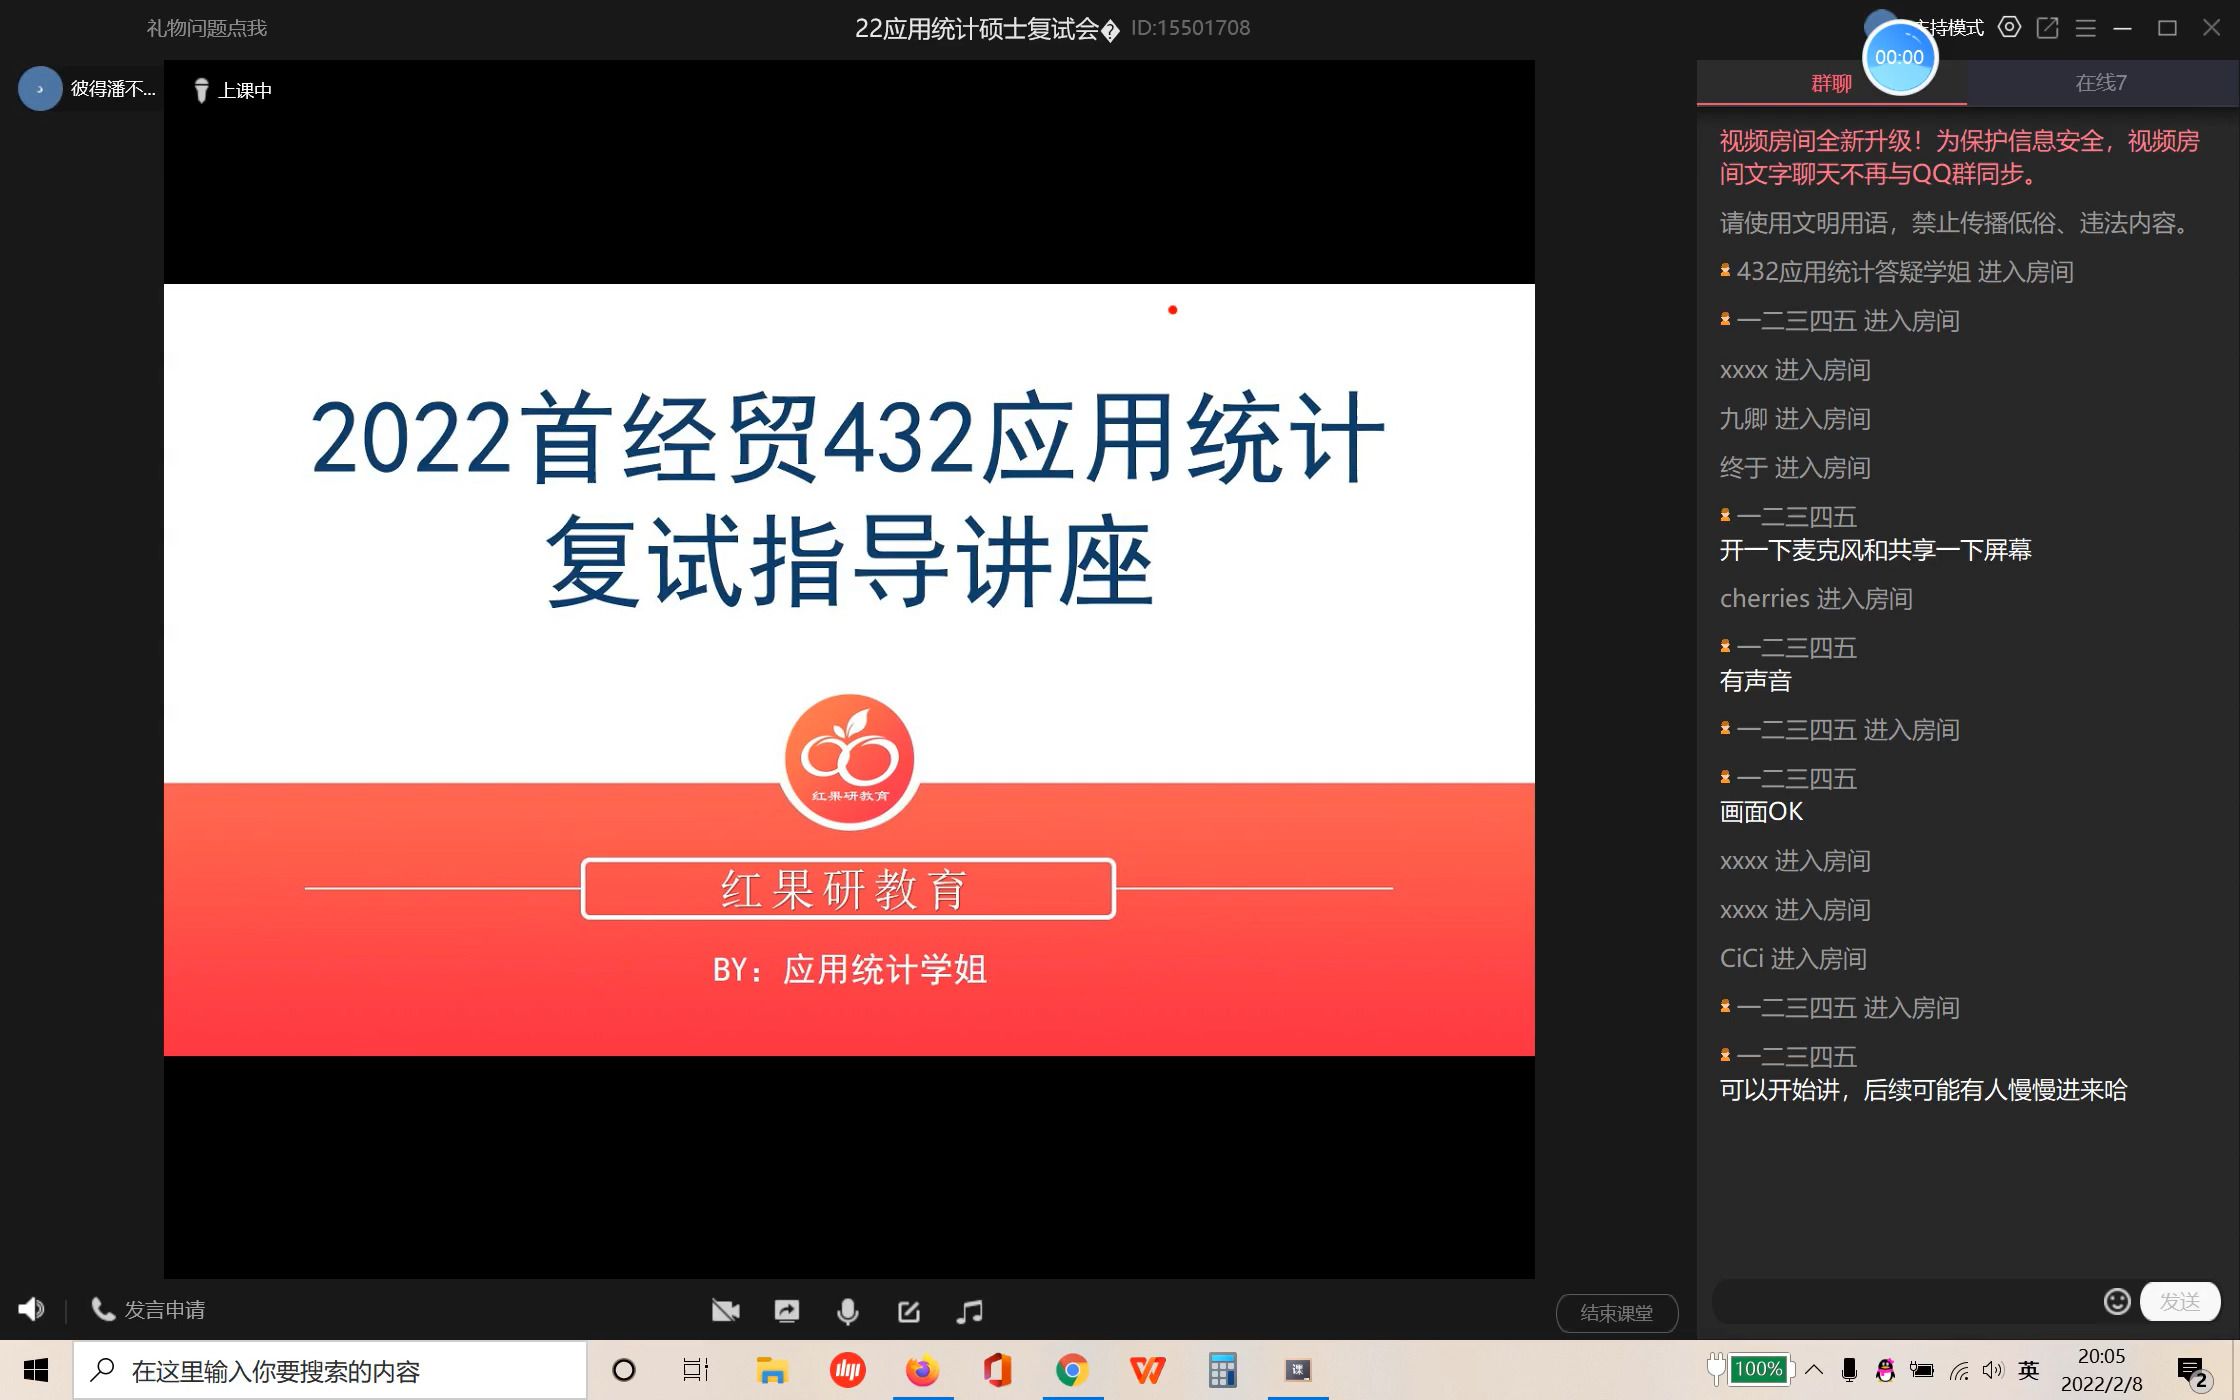The image size is (2240, 1400).
Task: Click the classroom app taskbar icon
Action: pyautogui.click(x=1298, y=1370)
